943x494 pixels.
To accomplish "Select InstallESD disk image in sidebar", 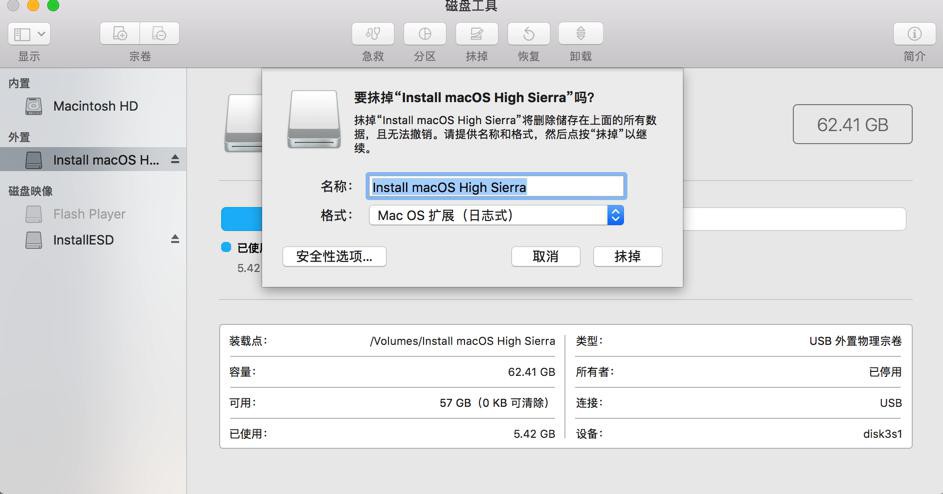I will (93, 240).
